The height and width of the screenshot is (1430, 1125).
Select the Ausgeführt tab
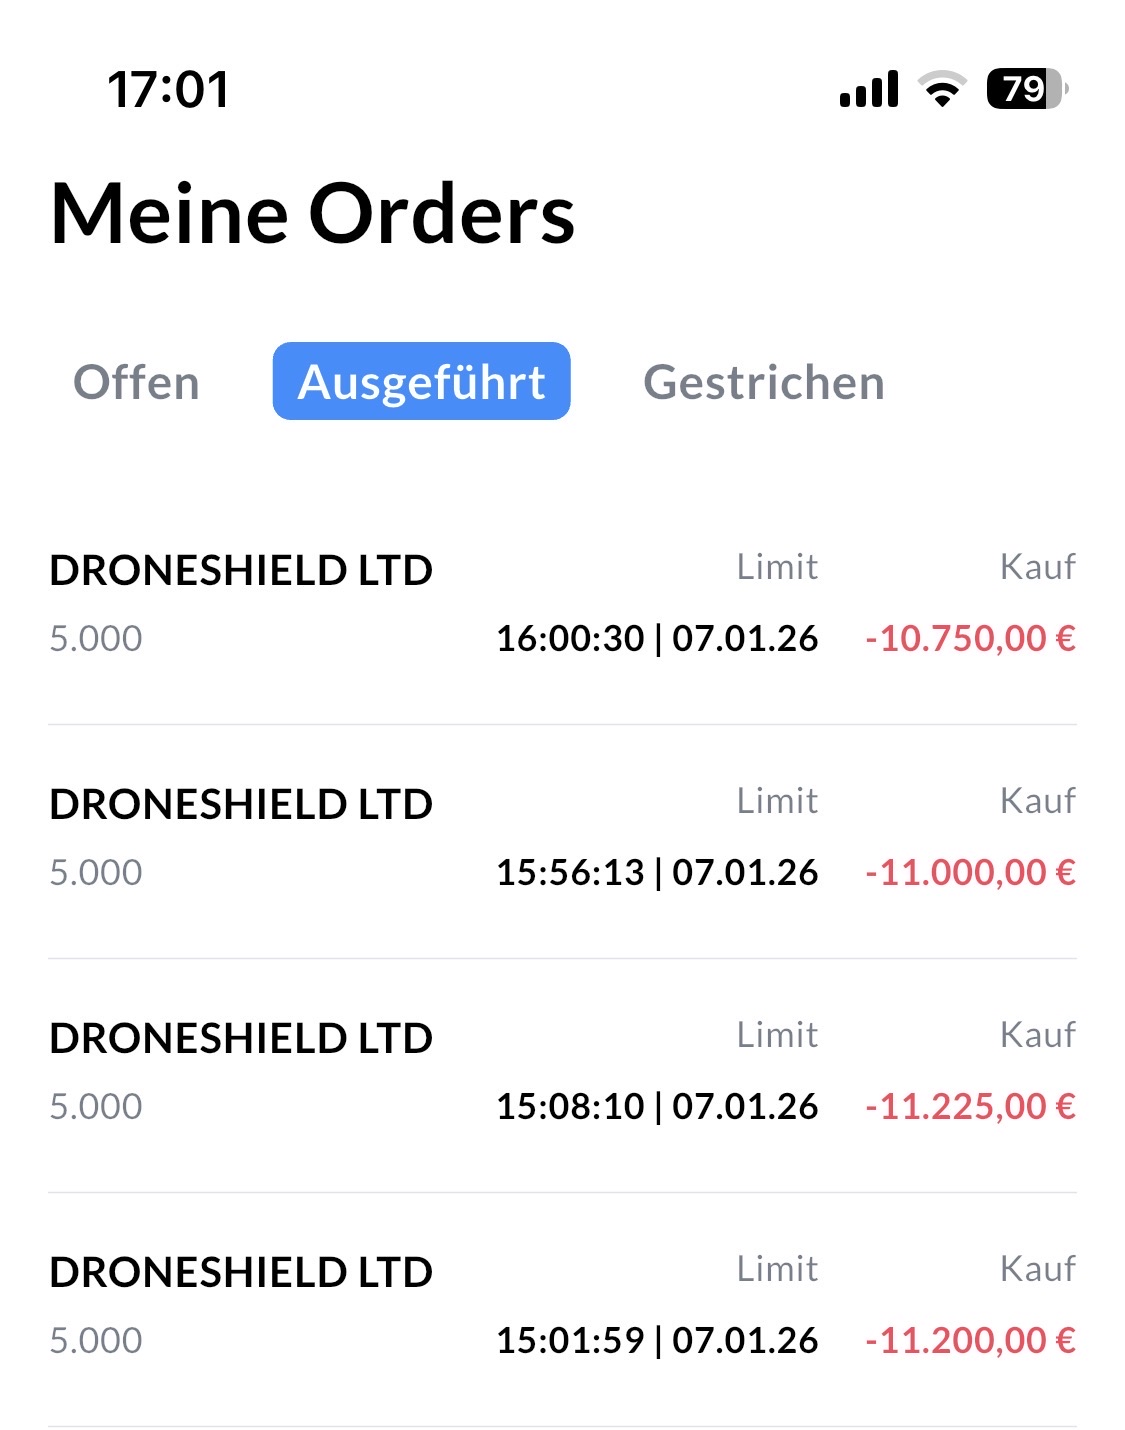(x=421, y=382)
